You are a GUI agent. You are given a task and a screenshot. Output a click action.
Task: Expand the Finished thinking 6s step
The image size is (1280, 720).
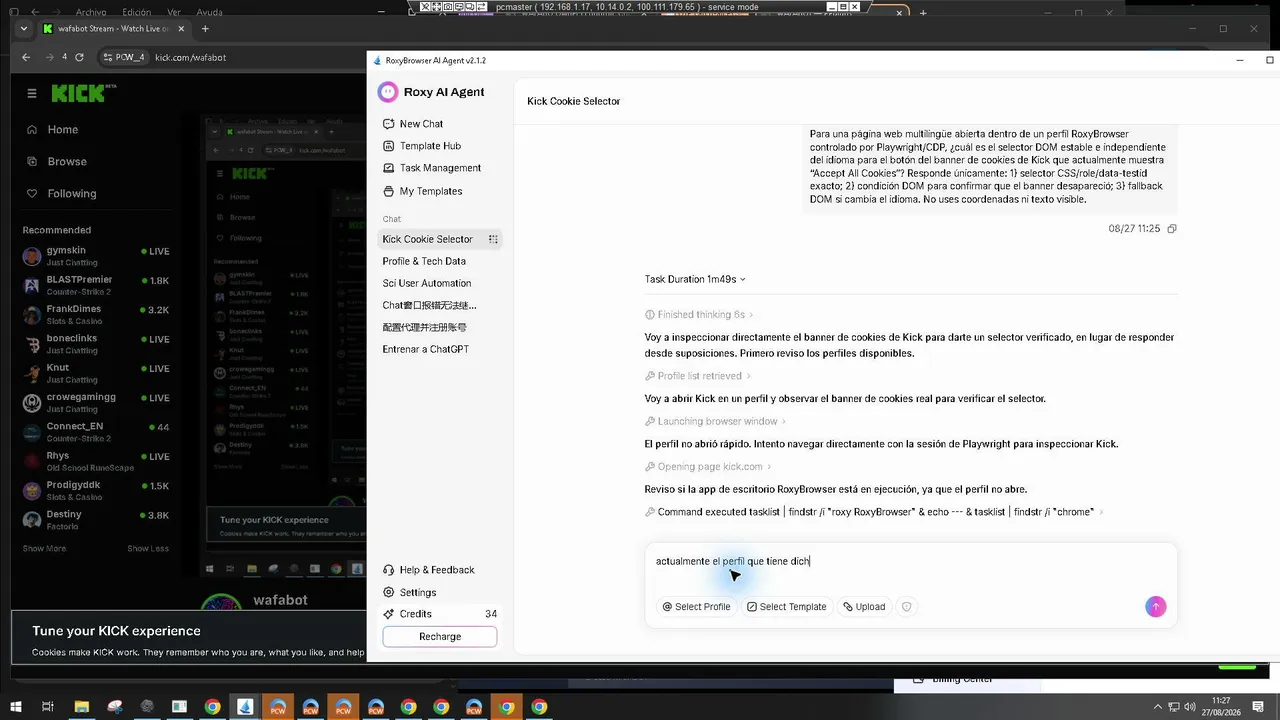point(699,315)
